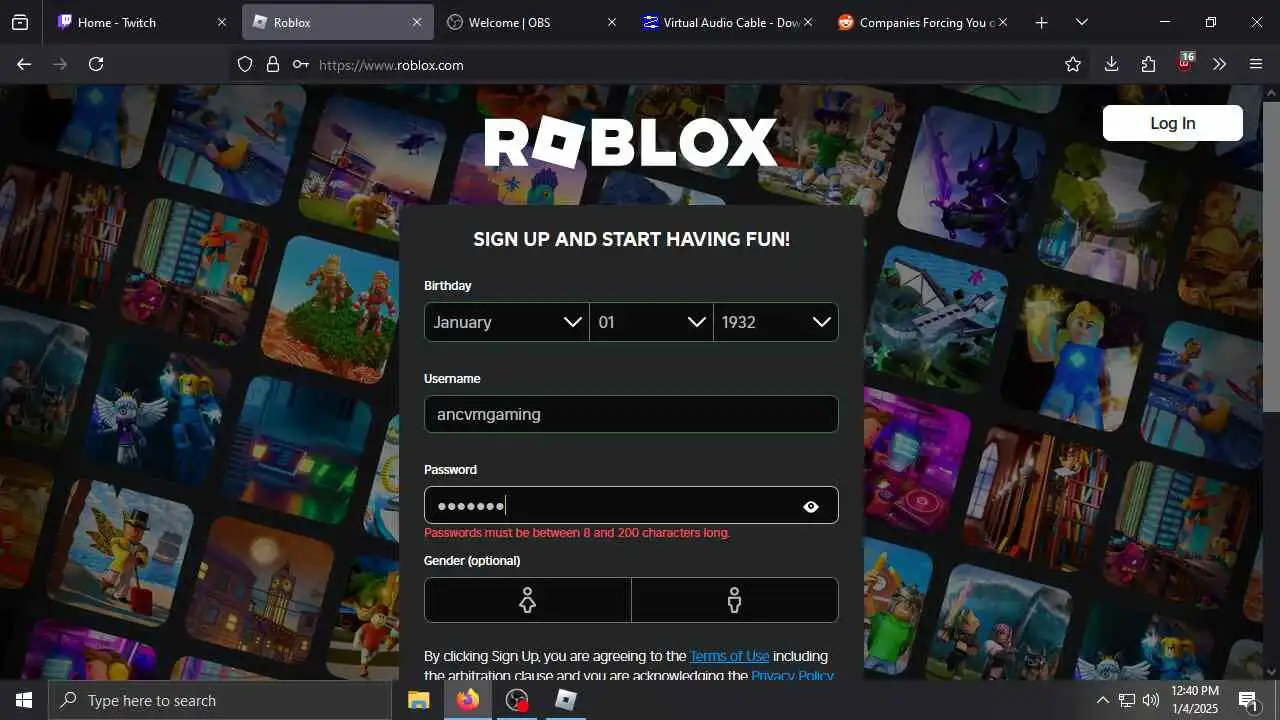The width and height of the screenshot is (1280, 720).
Task: Select the male gender icon
Action: pos(735,600)
